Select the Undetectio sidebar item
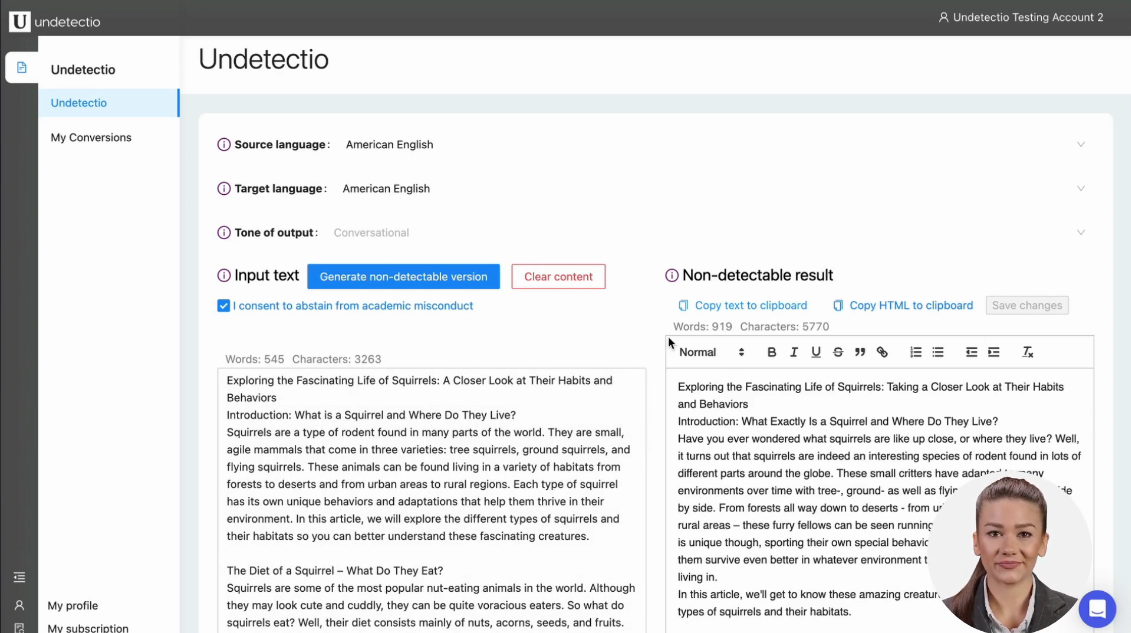Screen dimensions: 1131x633 click(79, 103)
